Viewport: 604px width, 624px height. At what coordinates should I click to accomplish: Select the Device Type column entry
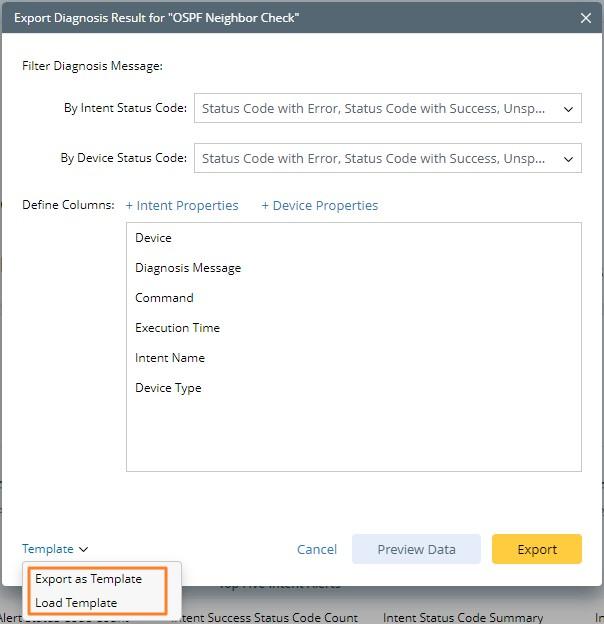pyautogui.click(x=168, y=388)
